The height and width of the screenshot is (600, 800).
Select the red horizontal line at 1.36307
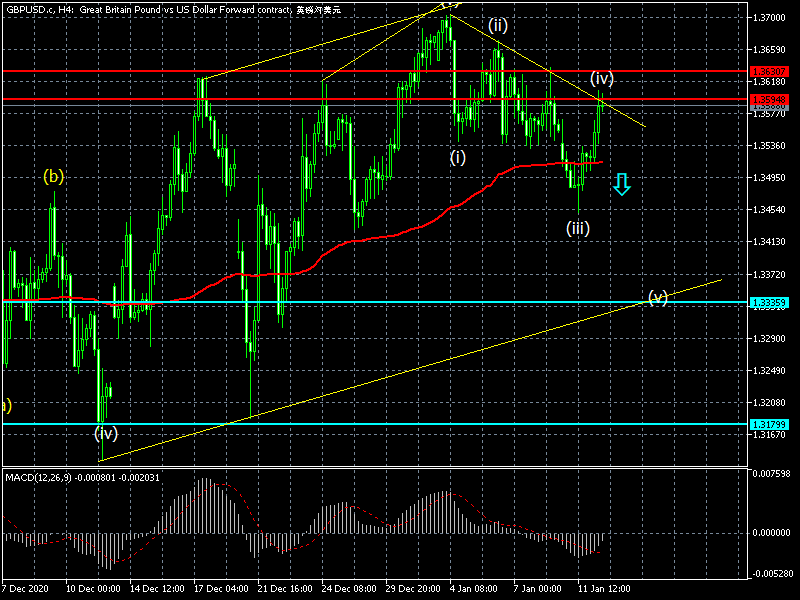click(x=375, y=71)
